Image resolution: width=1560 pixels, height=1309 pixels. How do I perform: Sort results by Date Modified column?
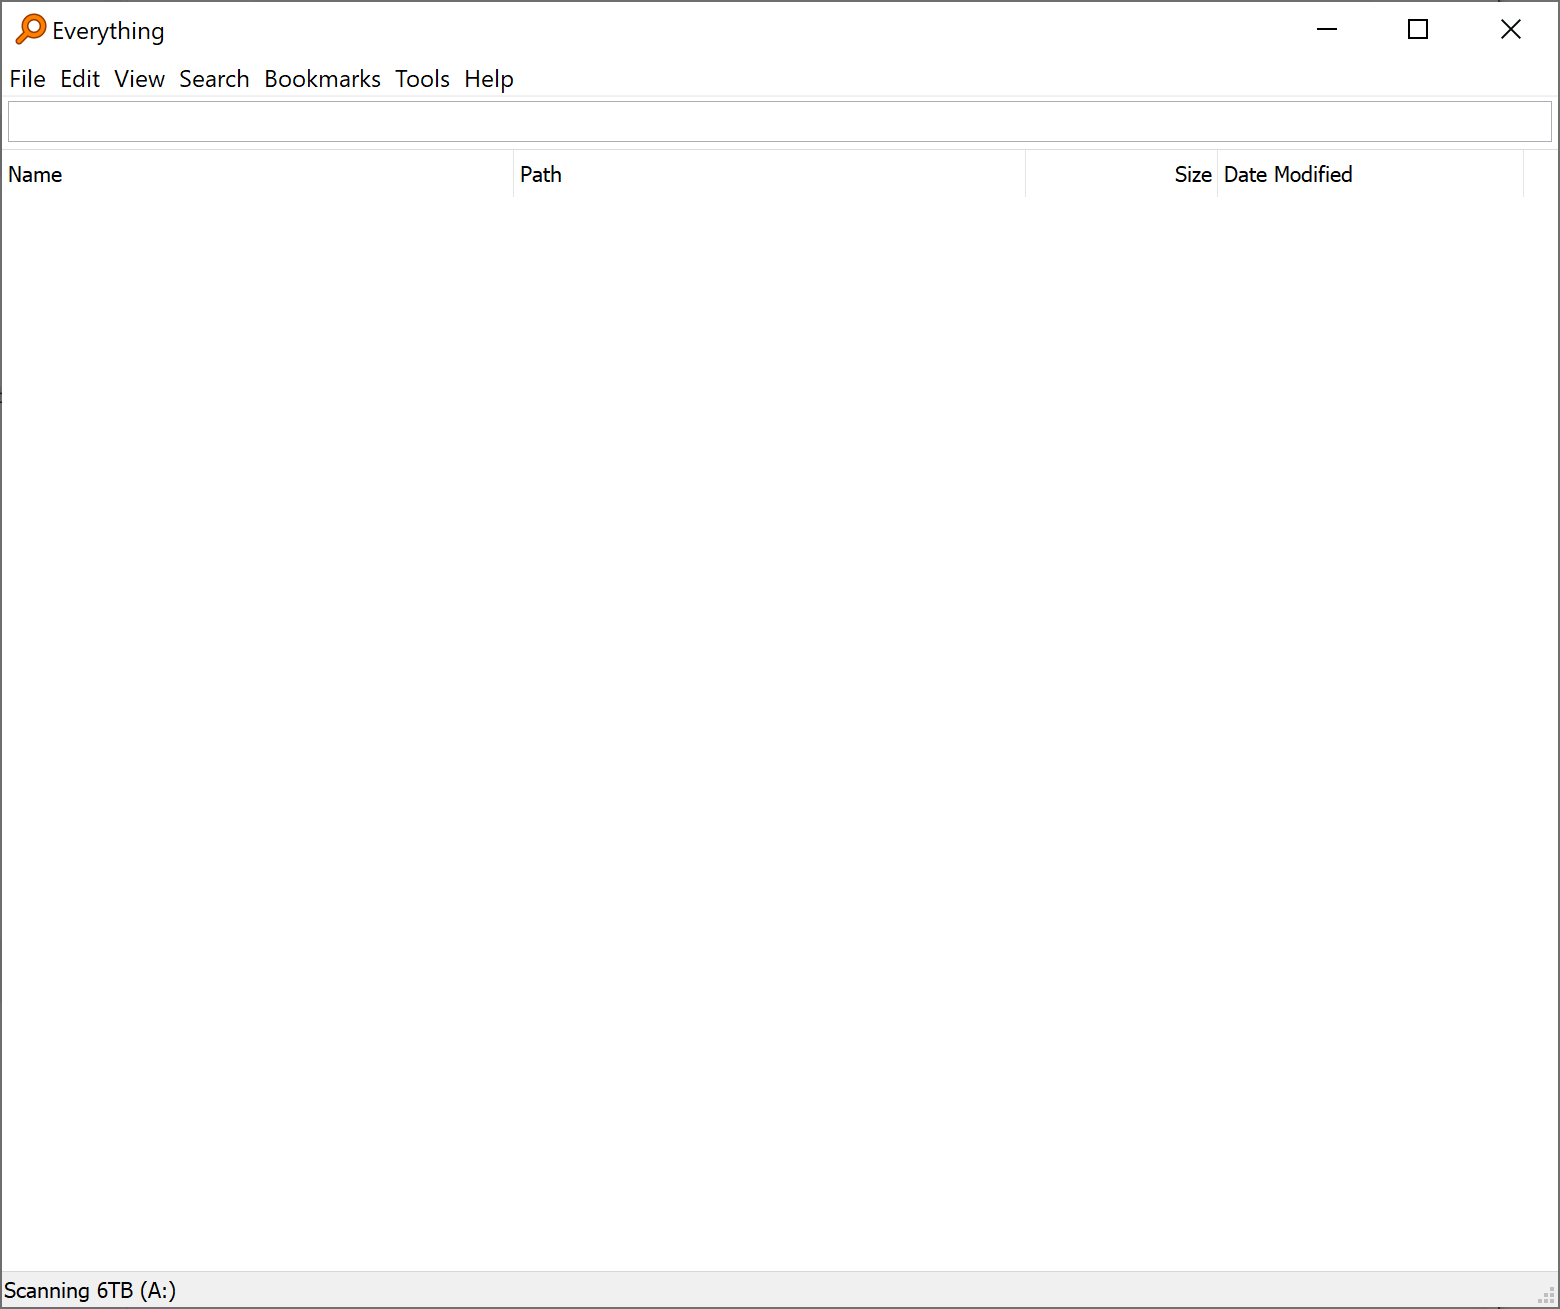(x=1370, y=174)
